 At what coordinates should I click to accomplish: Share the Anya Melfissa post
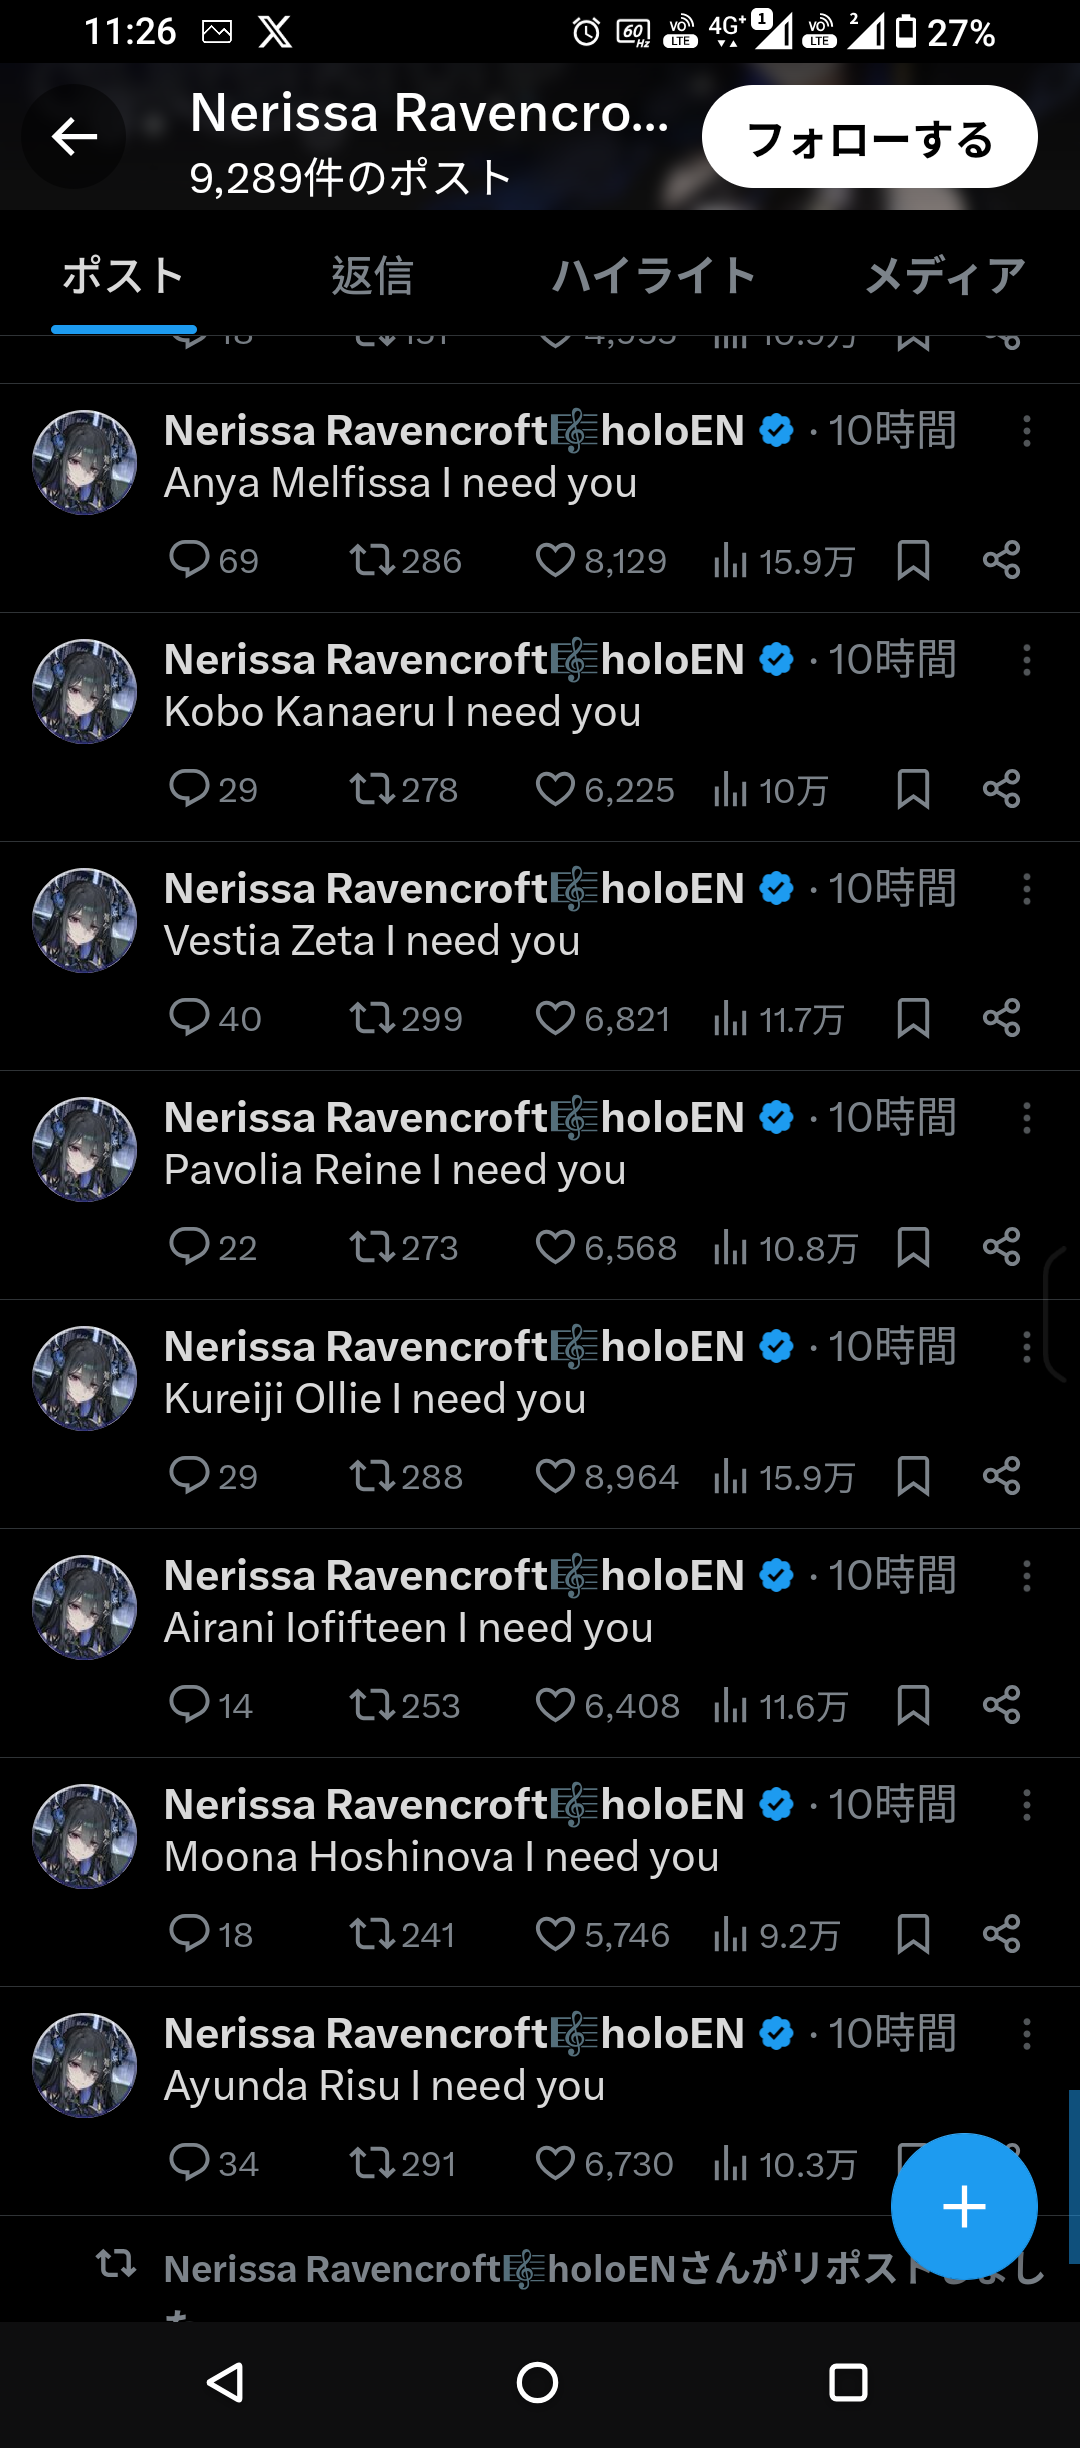(x=1001, y=560)
